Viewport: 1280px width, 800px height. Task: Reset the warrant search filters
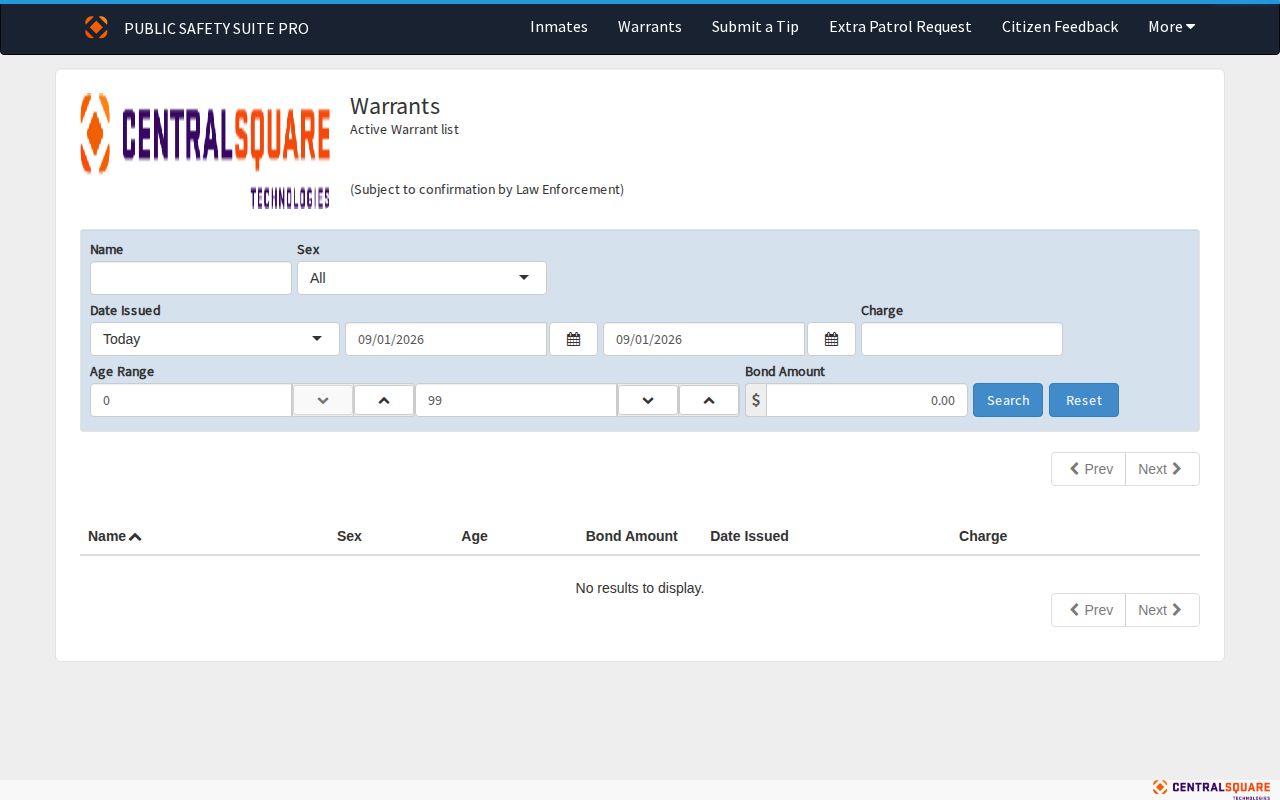pyautogui.click(x=1084, y=400)
